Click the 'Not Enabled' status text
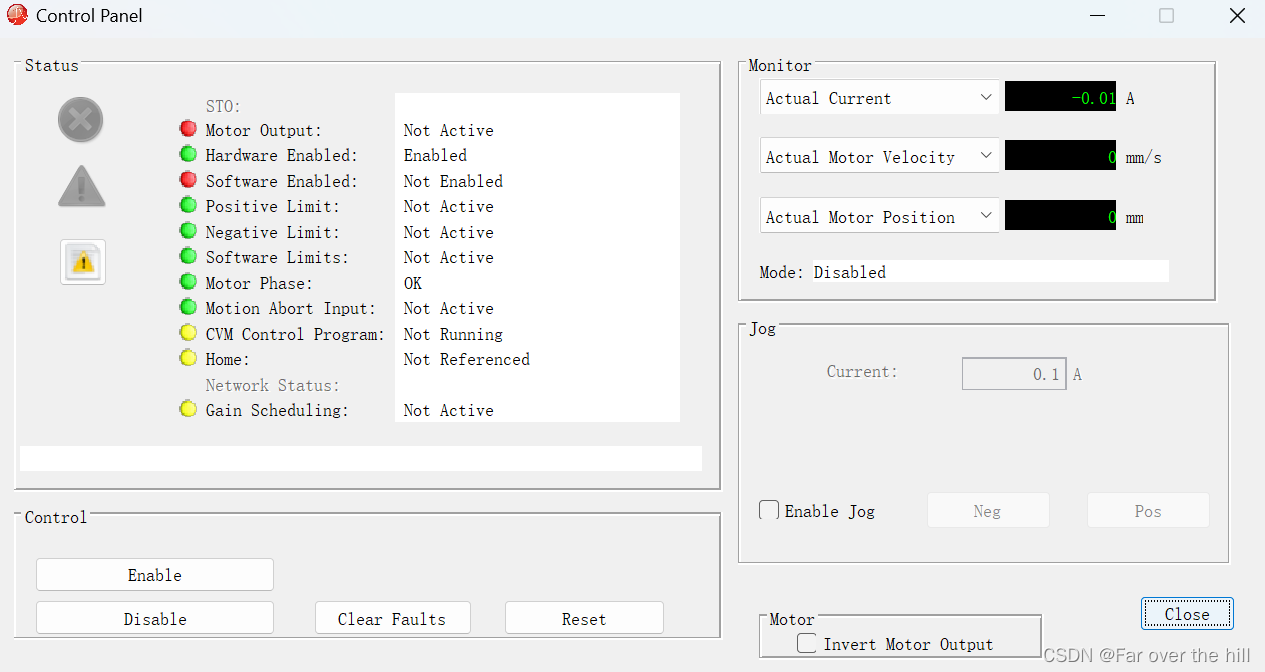1265x672 pixels. click(x=453, y=181)
